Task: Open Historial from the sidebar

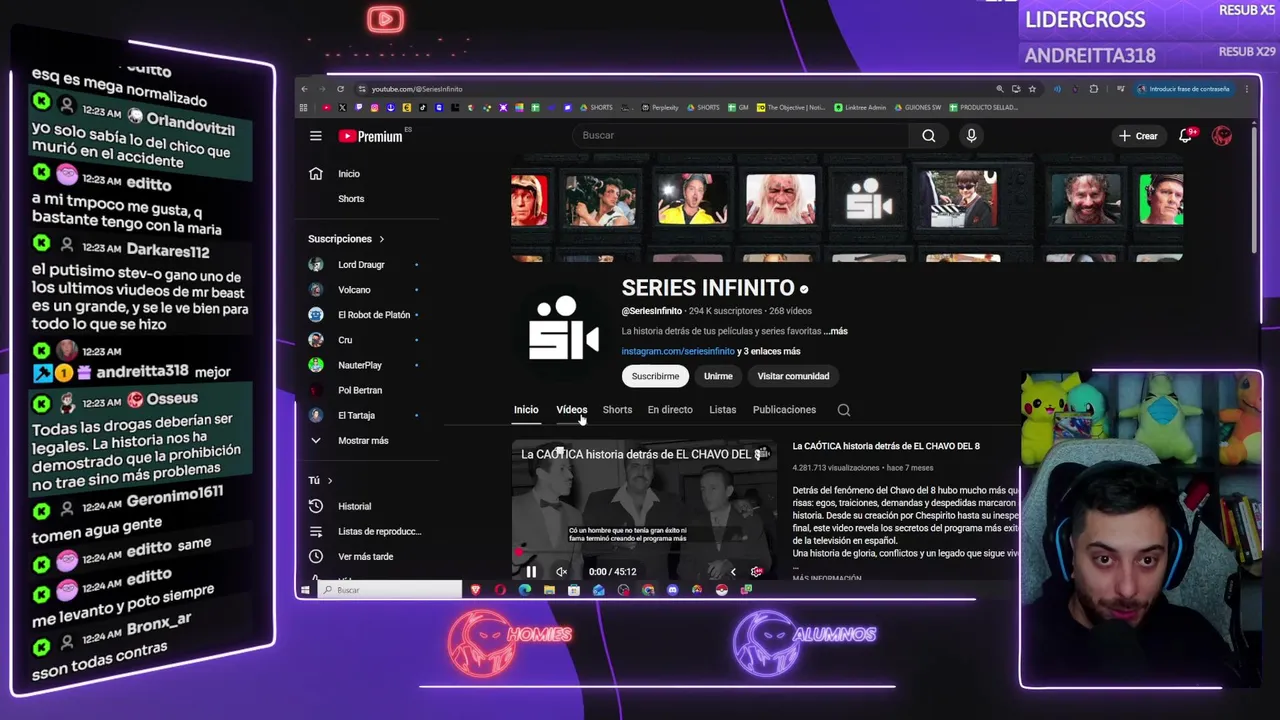Action: (355, 506)
